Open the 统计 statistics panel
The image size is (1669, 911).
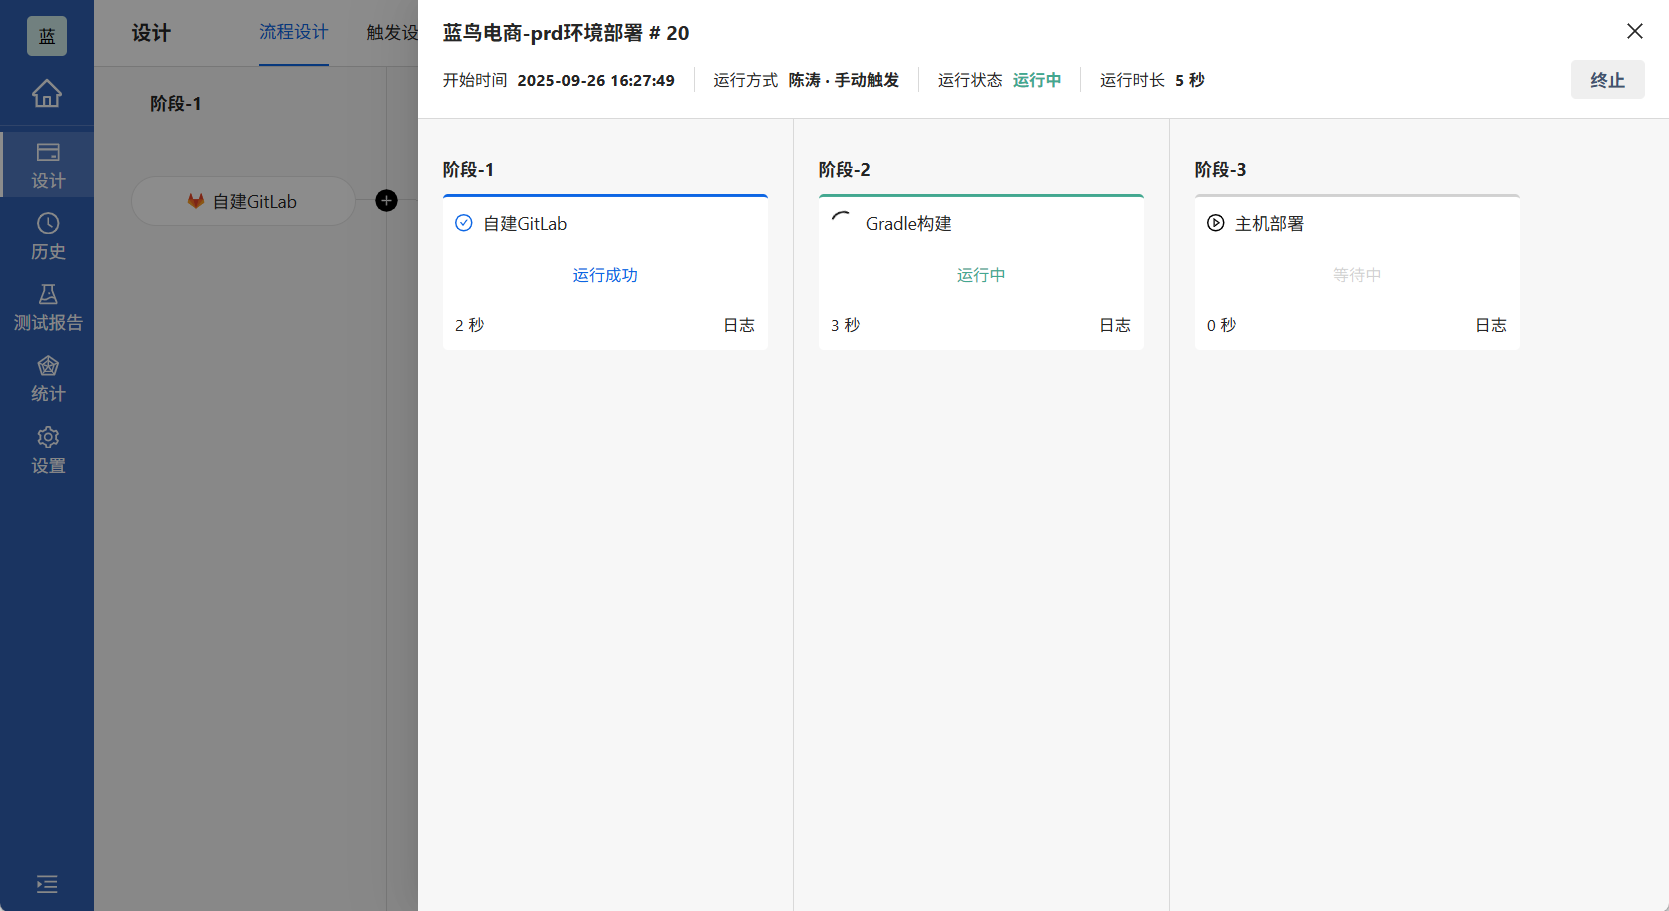pos(47,377)
